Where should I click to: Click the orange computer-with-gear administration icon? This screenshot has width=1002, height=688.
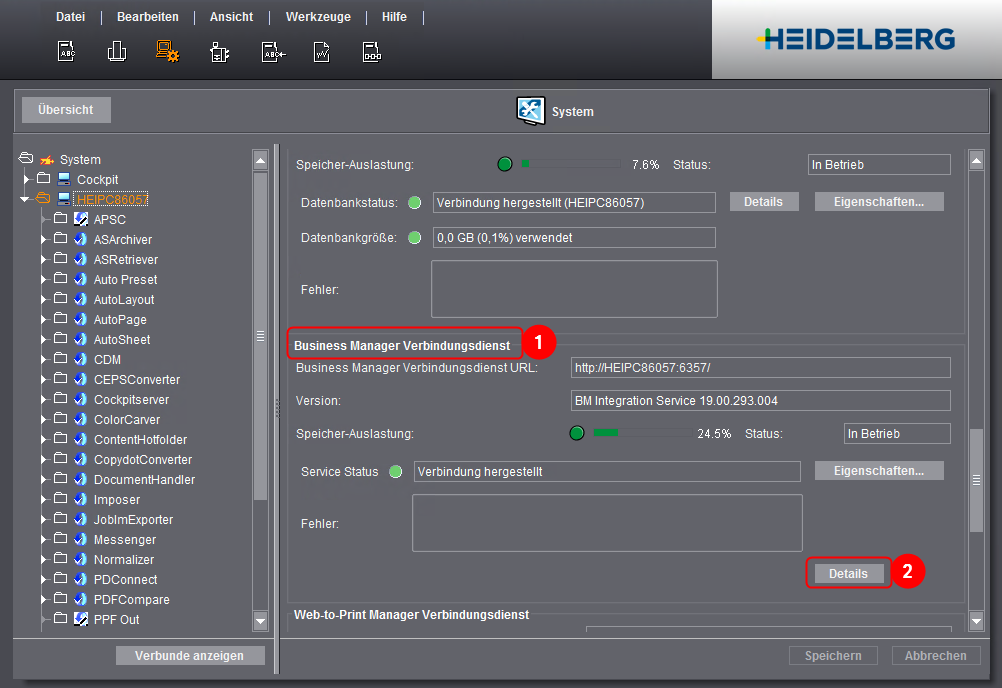pos(167,52)
